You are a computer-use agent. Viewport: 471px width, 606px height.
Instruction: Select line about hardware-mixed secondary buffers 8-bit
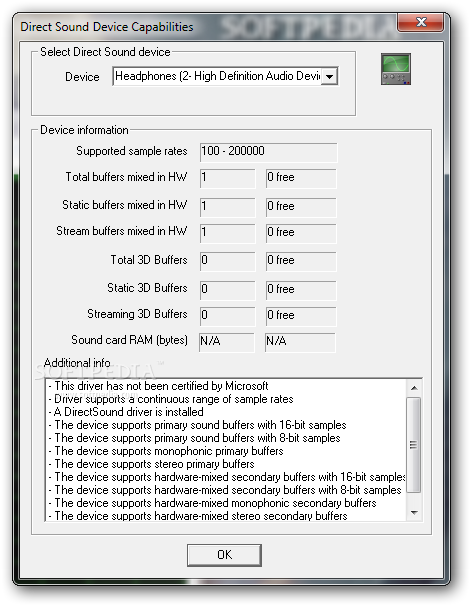click(x=224, y=490)
